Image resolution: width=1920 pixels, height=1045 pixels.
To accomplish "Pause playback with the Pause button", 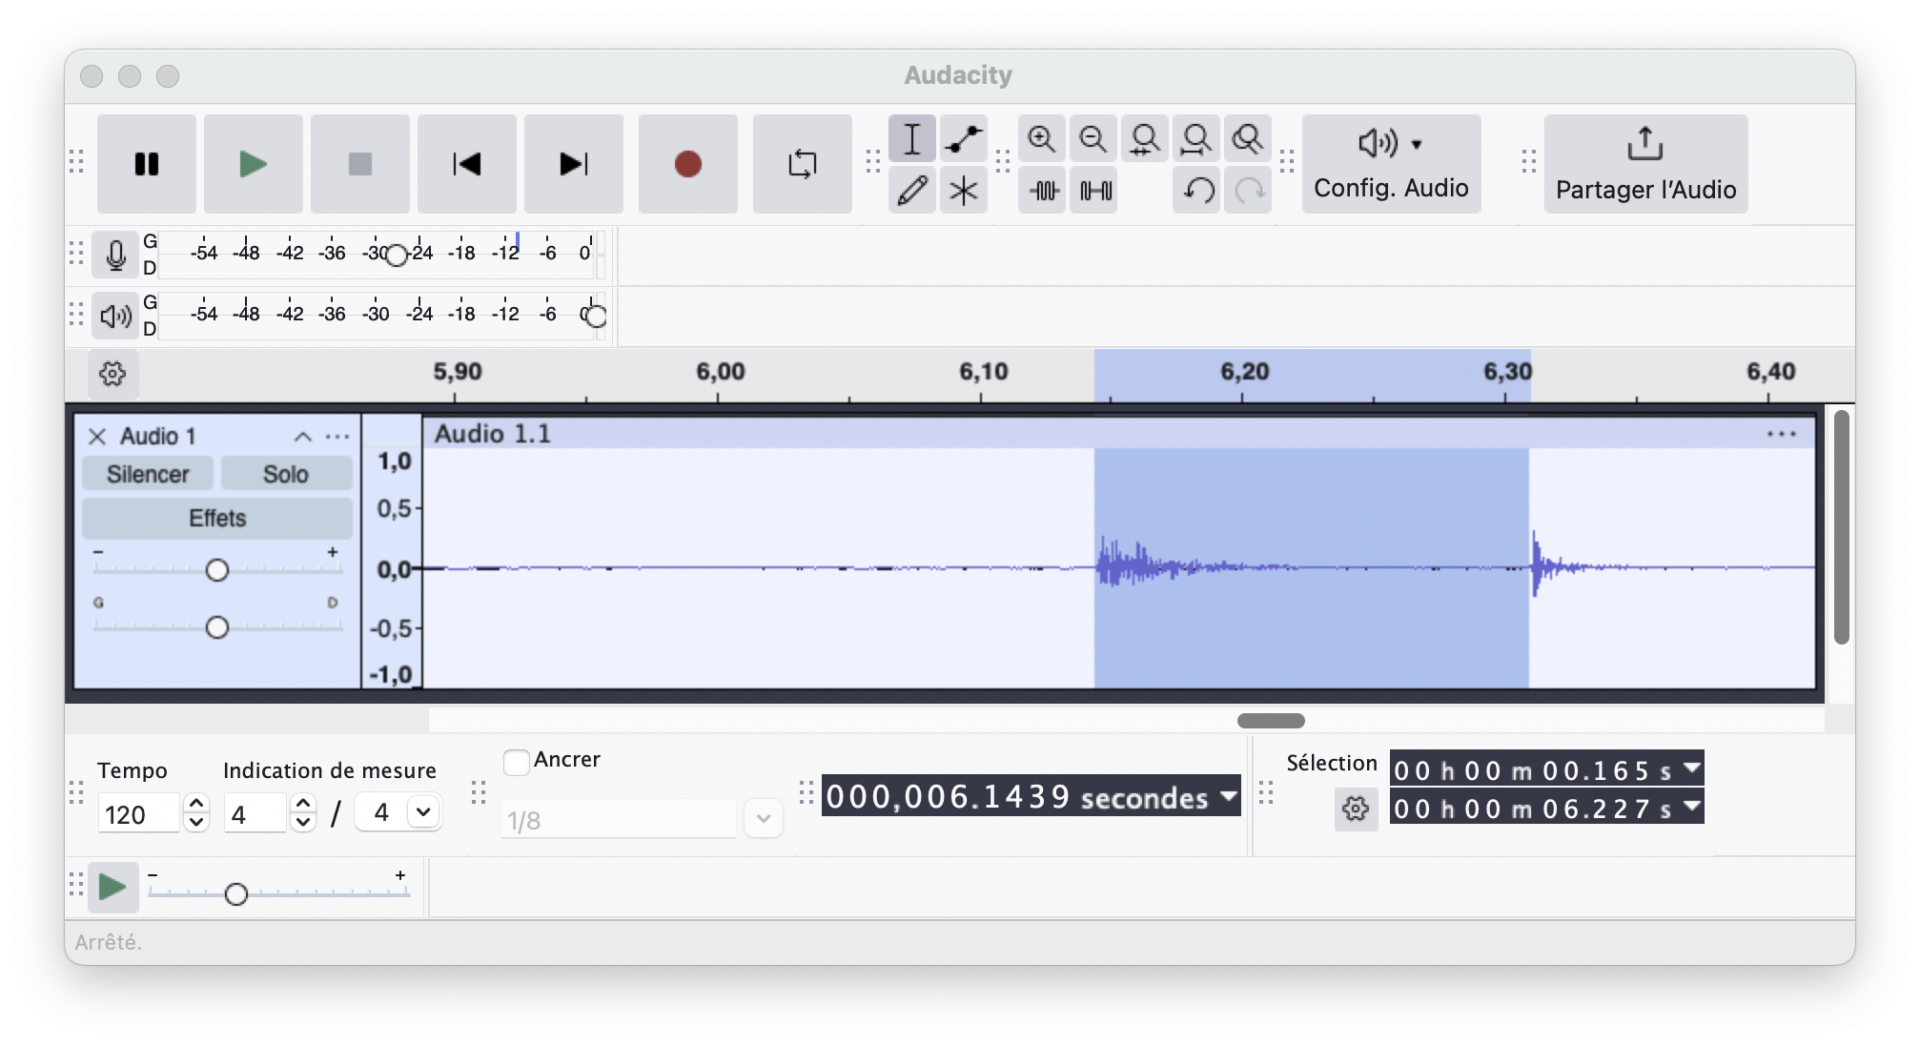I will pos(146,164).
